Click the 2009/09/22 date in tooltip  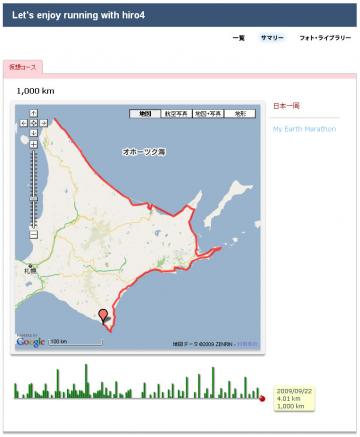coord(294,391)
